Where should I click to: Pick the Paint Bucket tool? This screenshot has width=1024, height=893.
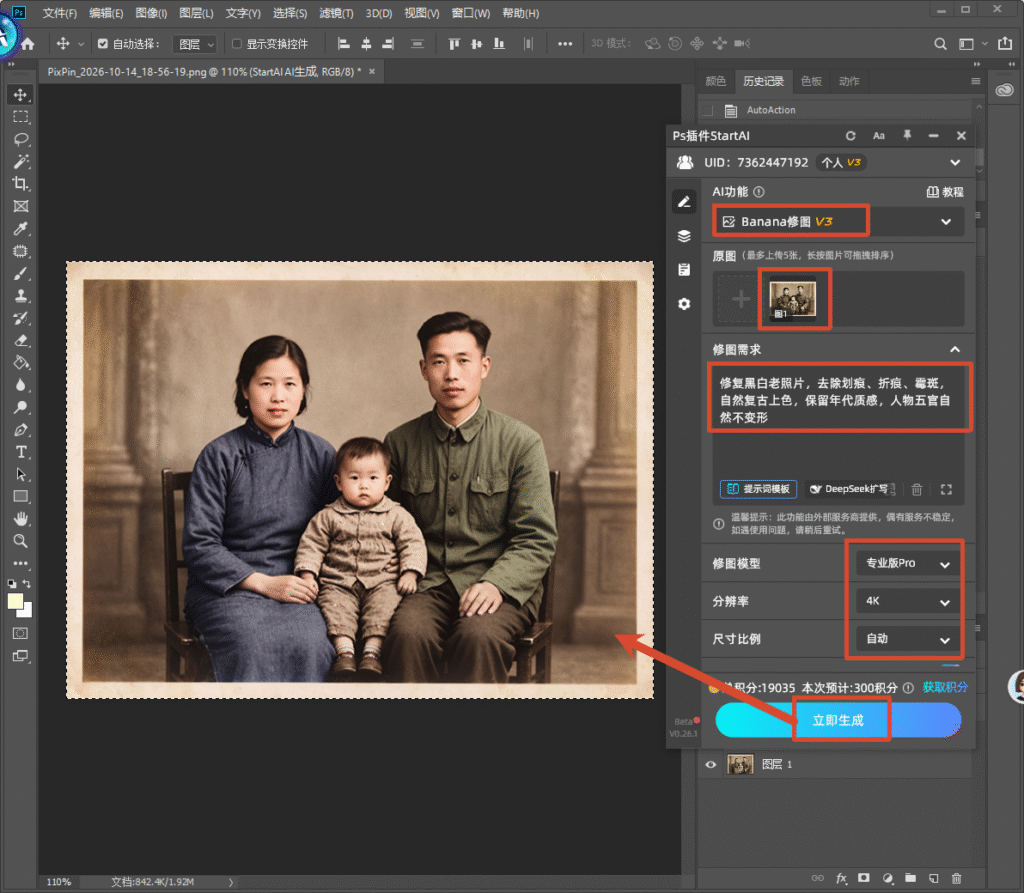pyautogui.click(x=20, y=363)
